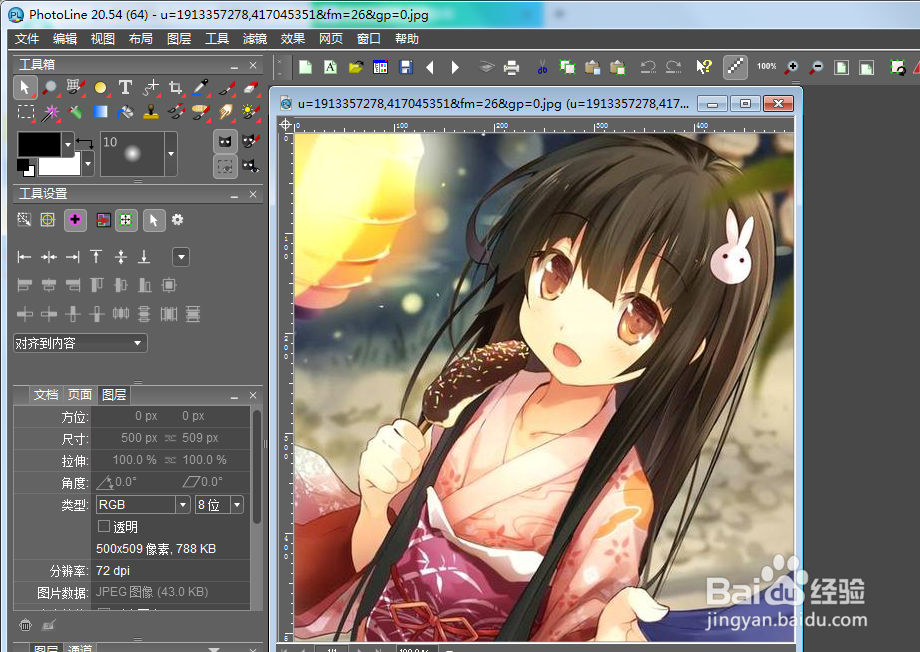Select the Crop tool in toolbox

point(175,87)
